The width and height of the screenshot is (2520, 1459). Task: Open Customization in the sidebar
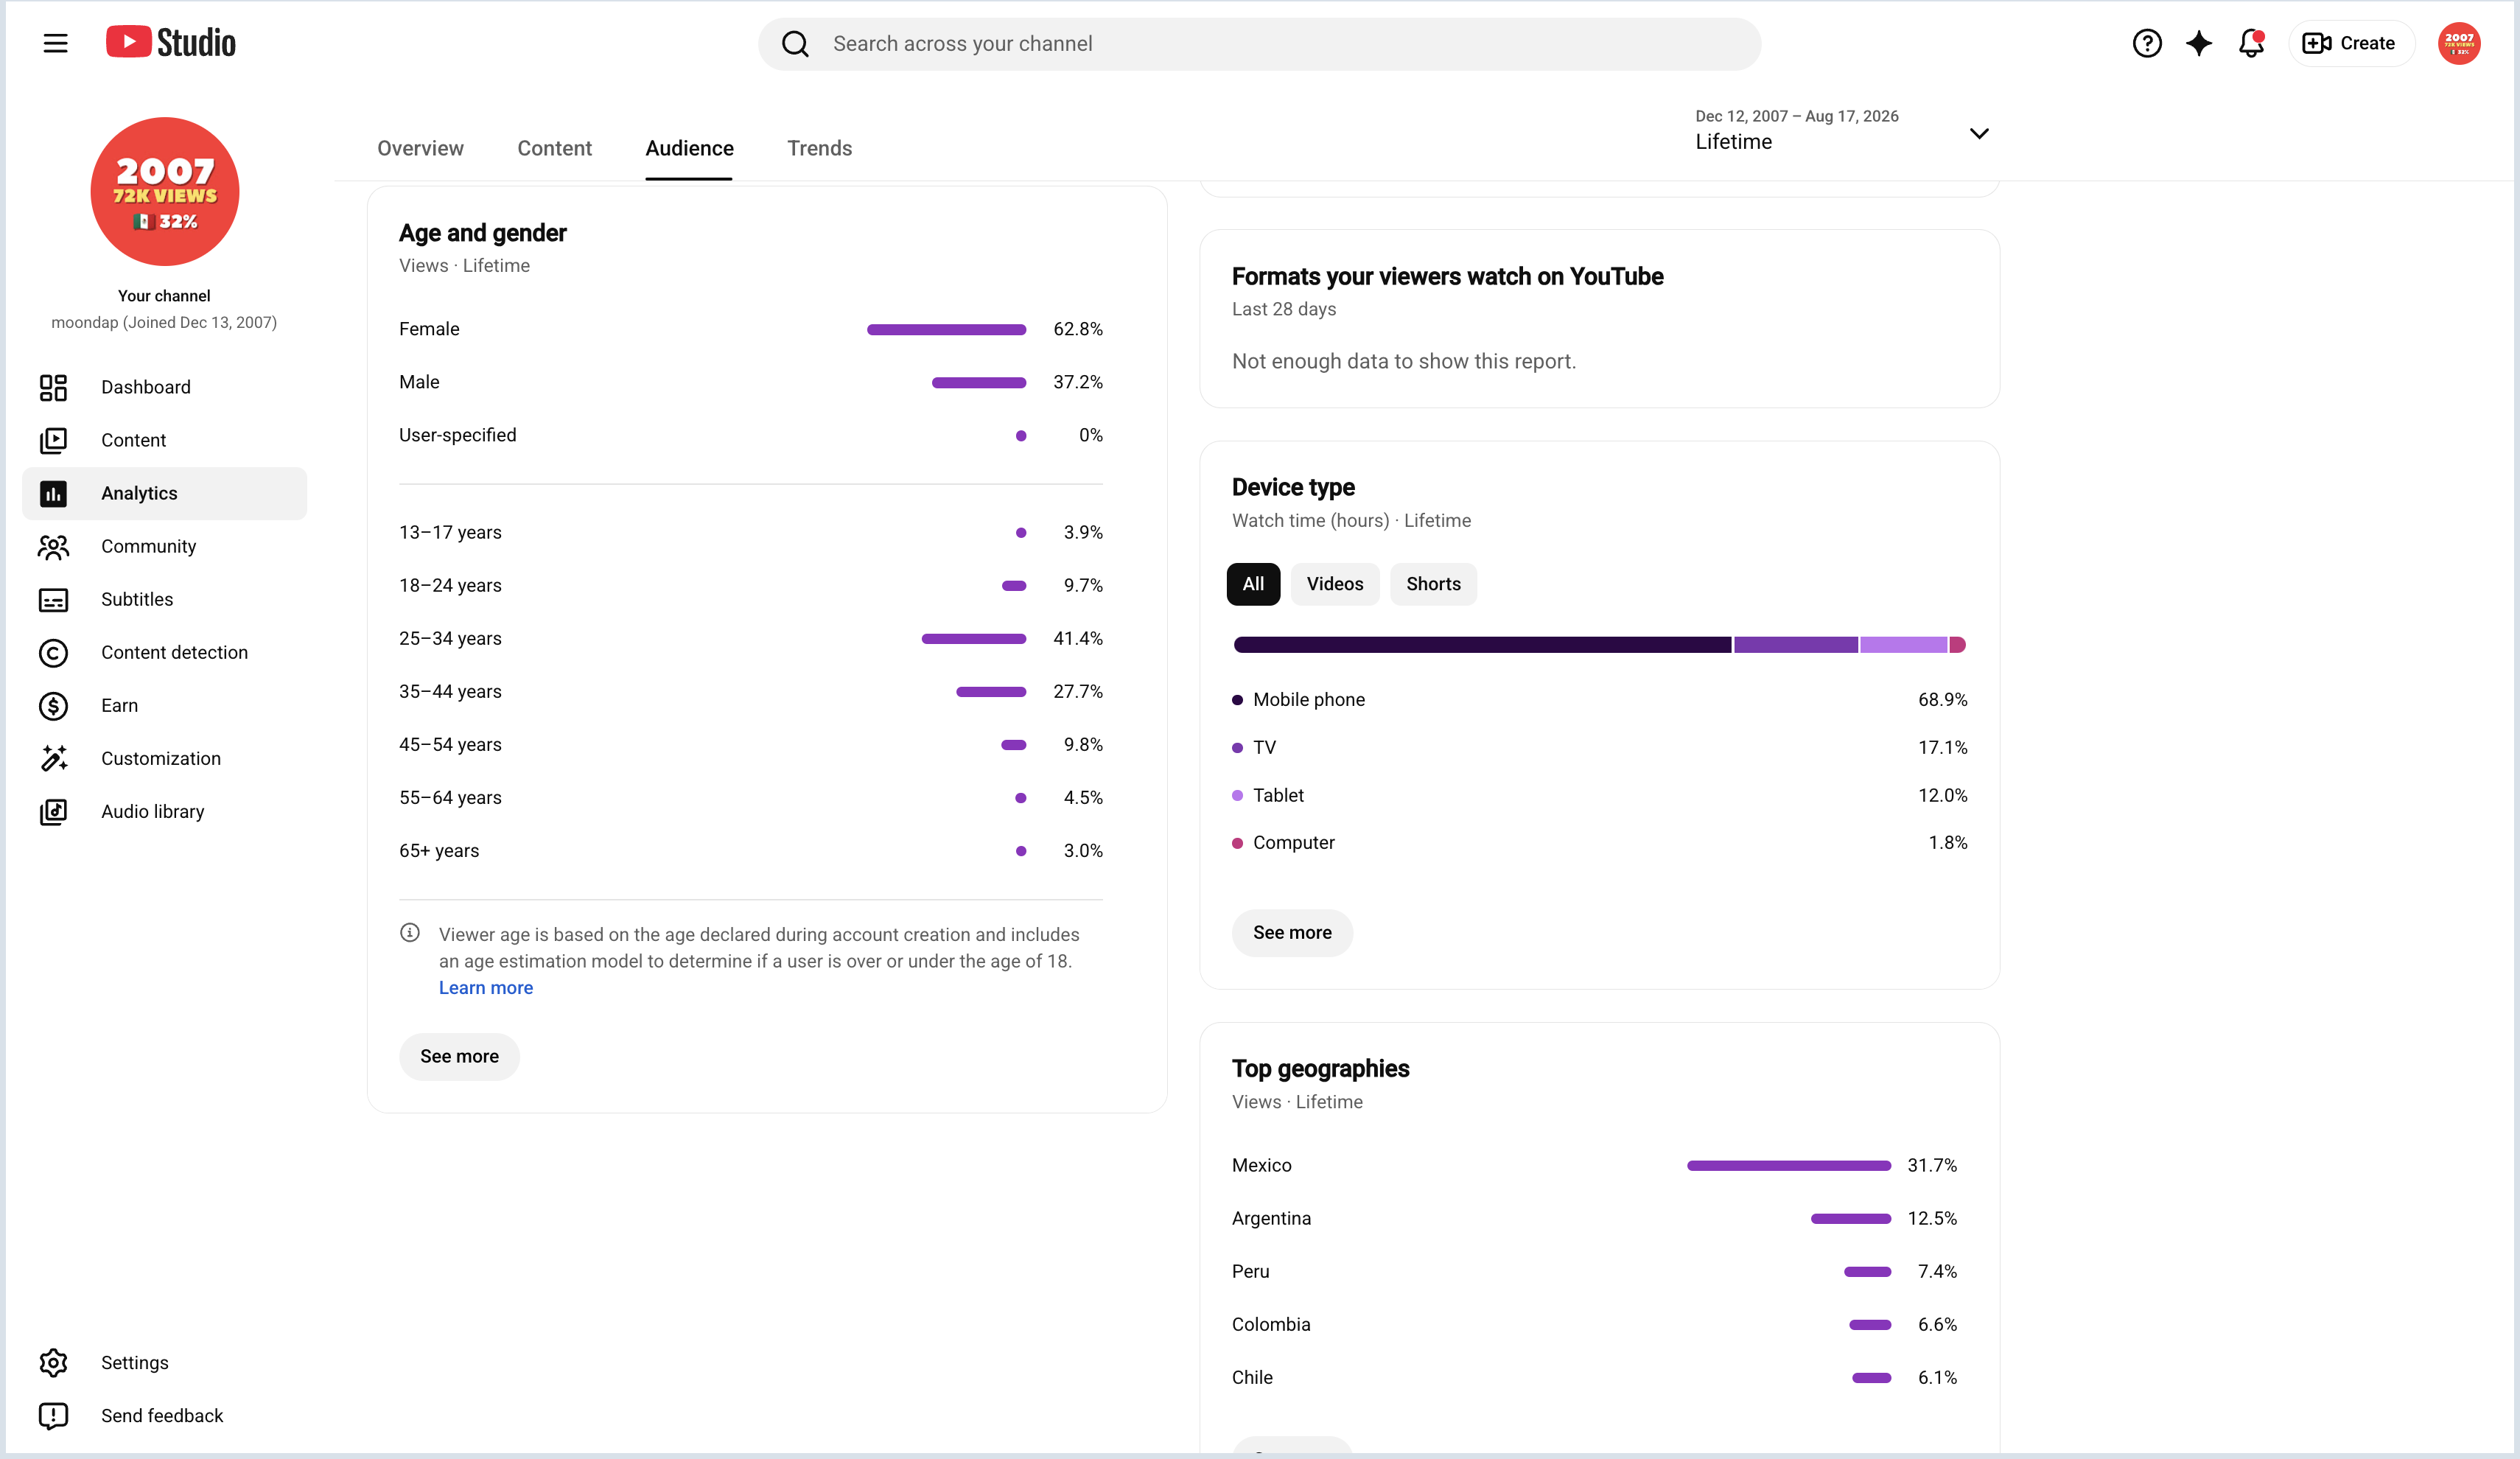[165, 758]
